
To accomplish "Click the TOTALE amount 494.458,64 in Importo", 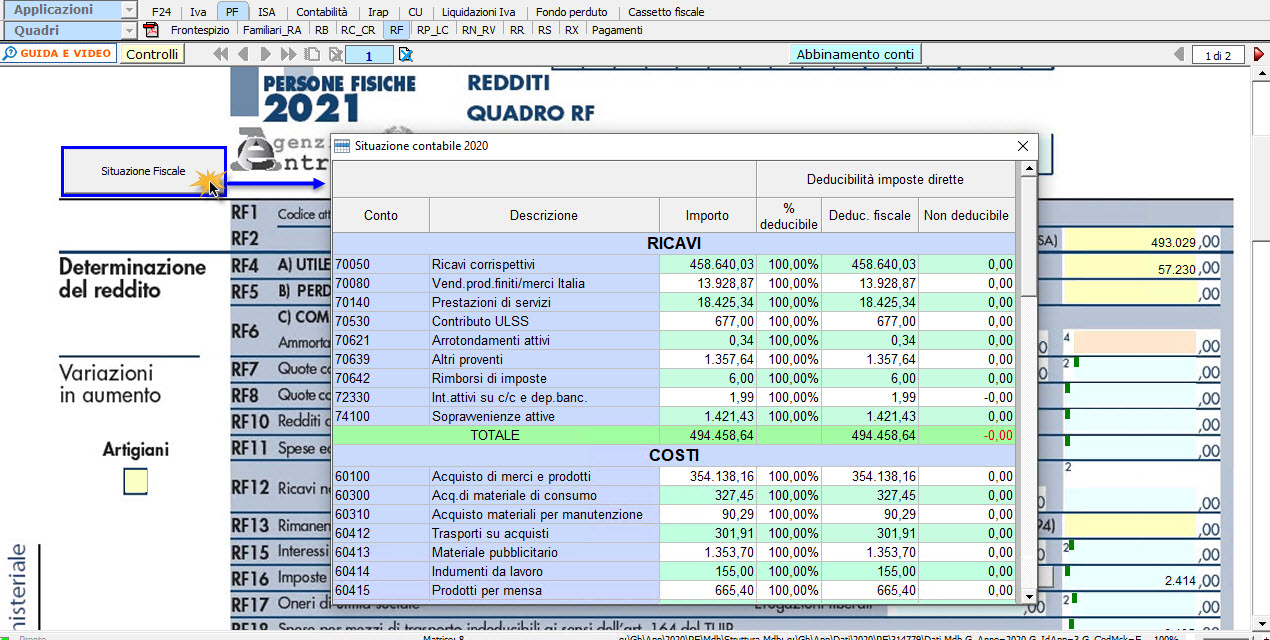I will (708, 435).
